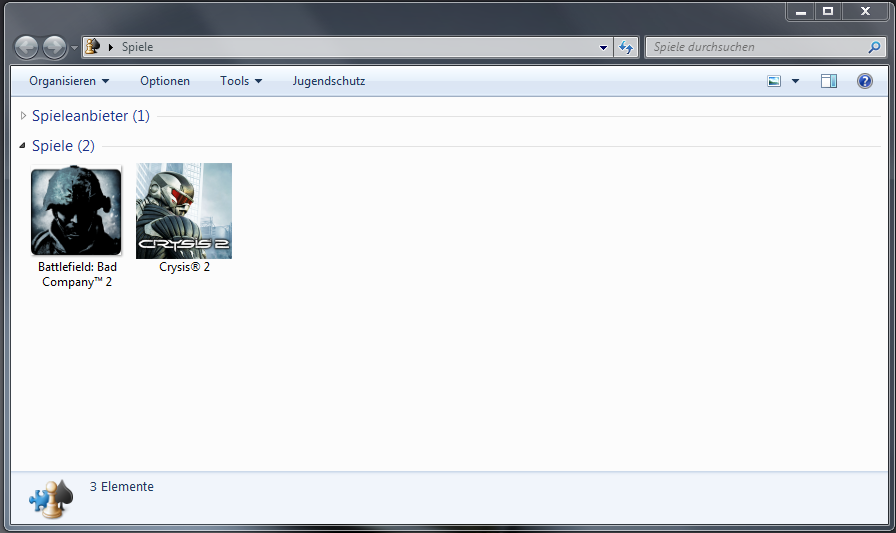Close the Spiele window
This screenshot has height=533, width=896.
point(865,11)
